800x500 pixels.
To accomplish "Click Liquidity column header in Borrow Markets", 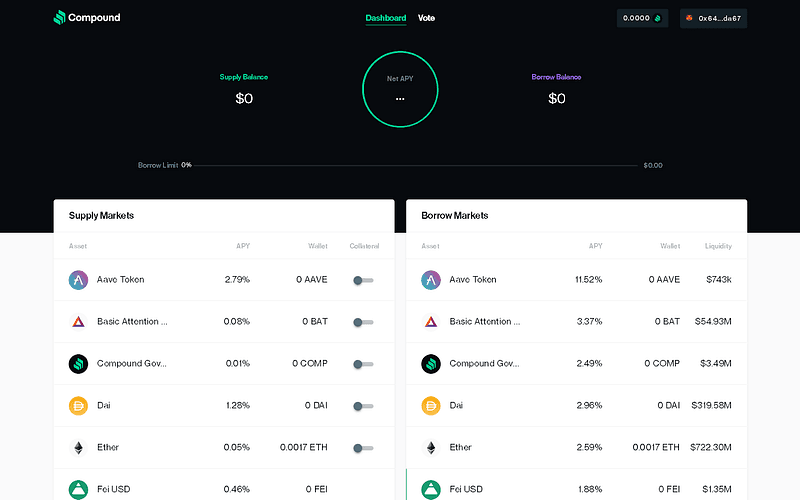I will [x=718, y=246].
